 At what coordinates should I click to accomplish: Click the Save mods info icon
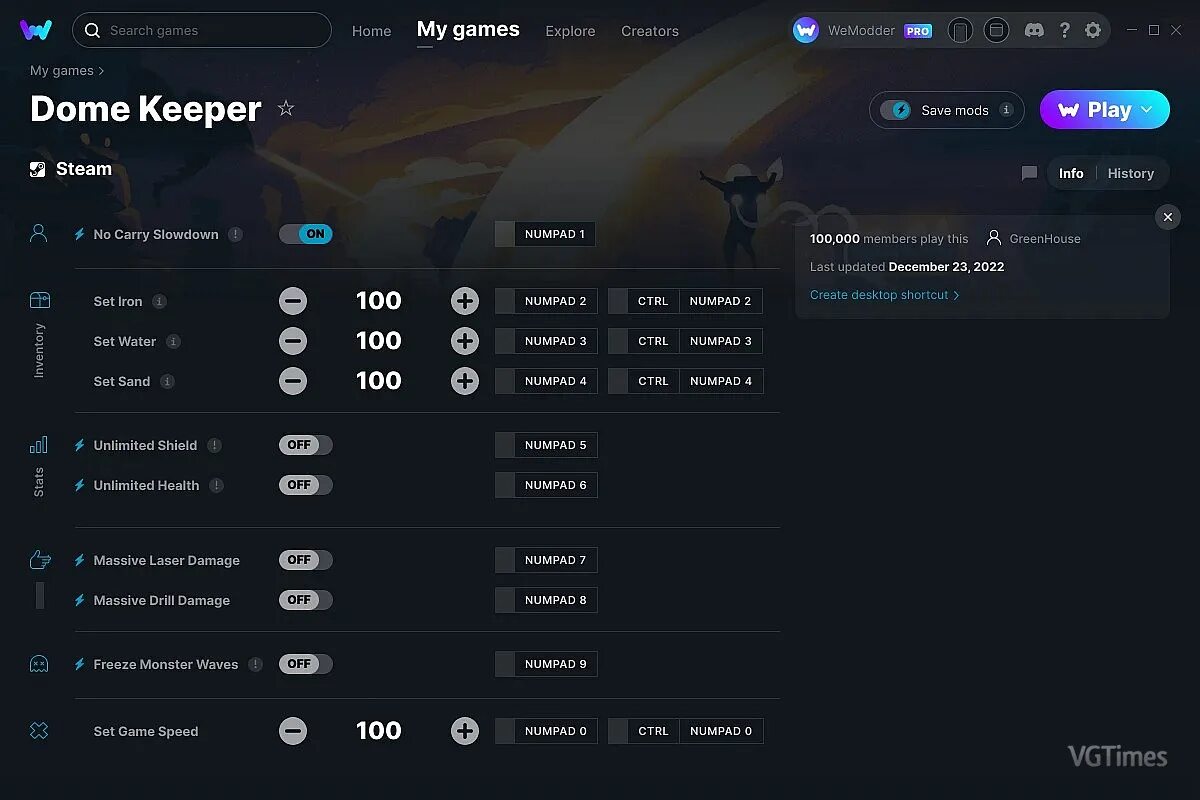coord(1006,110)
